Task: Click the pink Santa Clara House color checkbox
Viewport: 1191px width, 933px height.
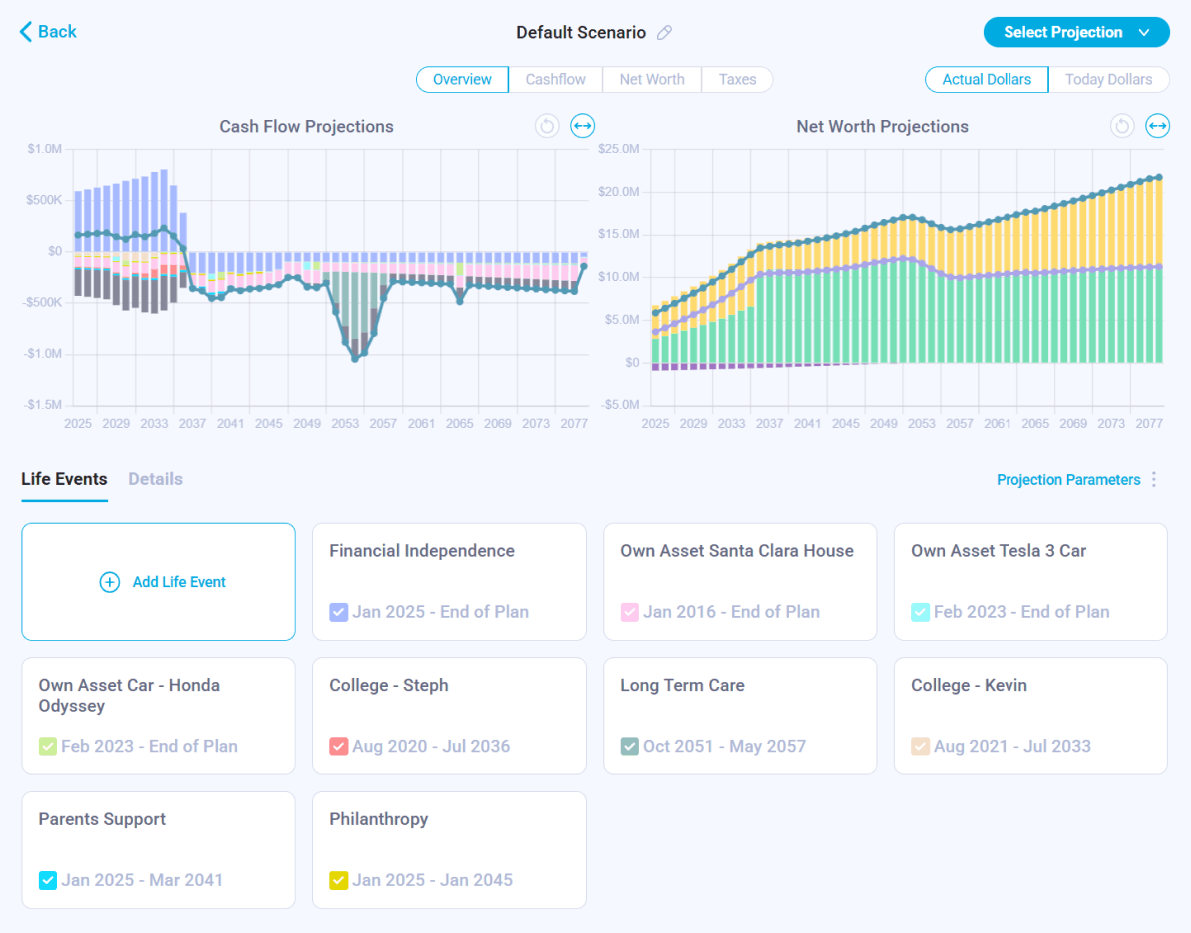Action: [x=629, y=612]
